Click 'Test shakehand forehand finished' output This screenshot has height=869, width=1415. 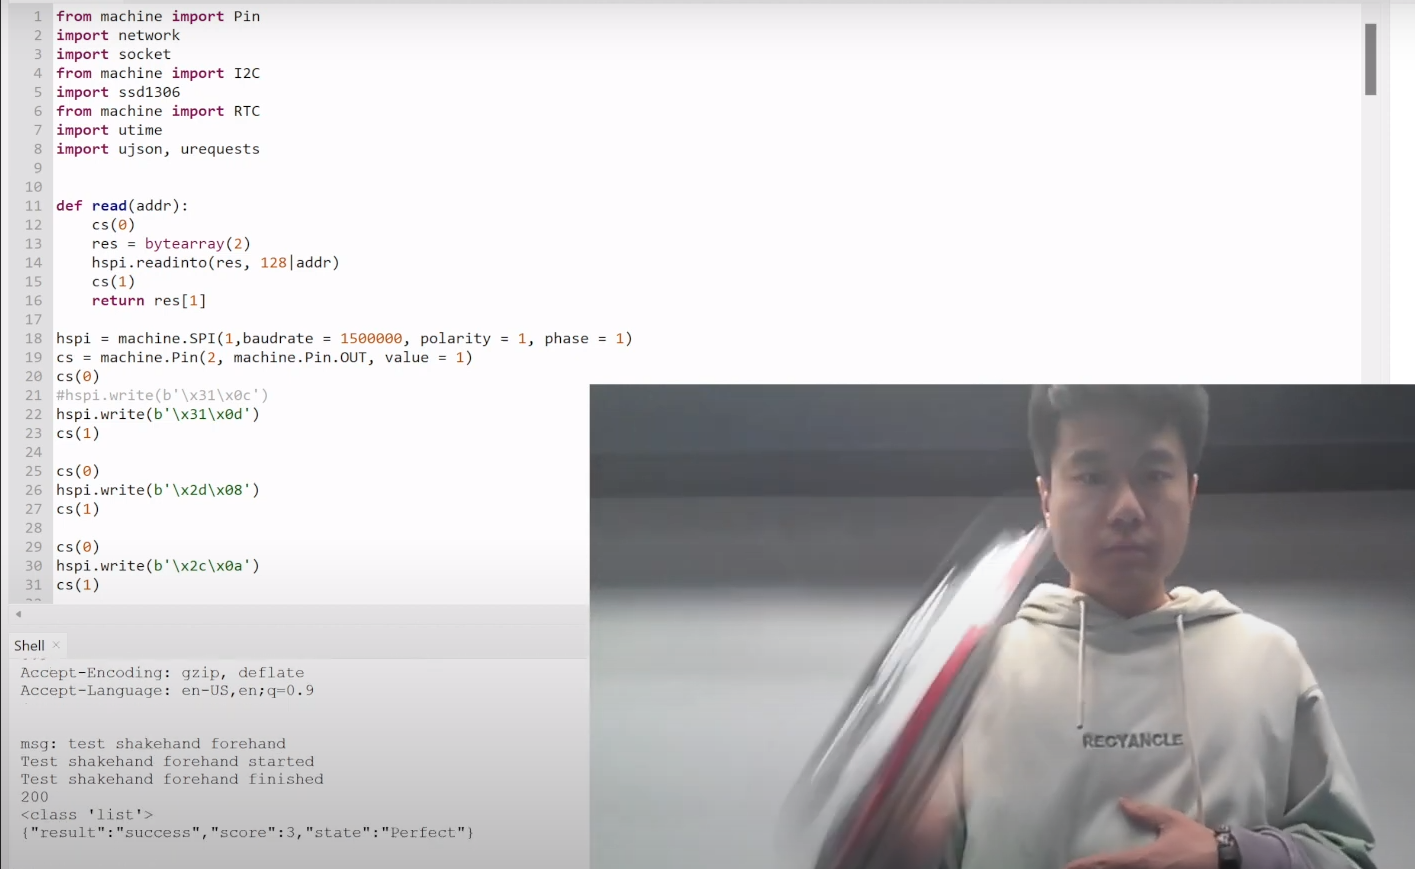(172, 780)
